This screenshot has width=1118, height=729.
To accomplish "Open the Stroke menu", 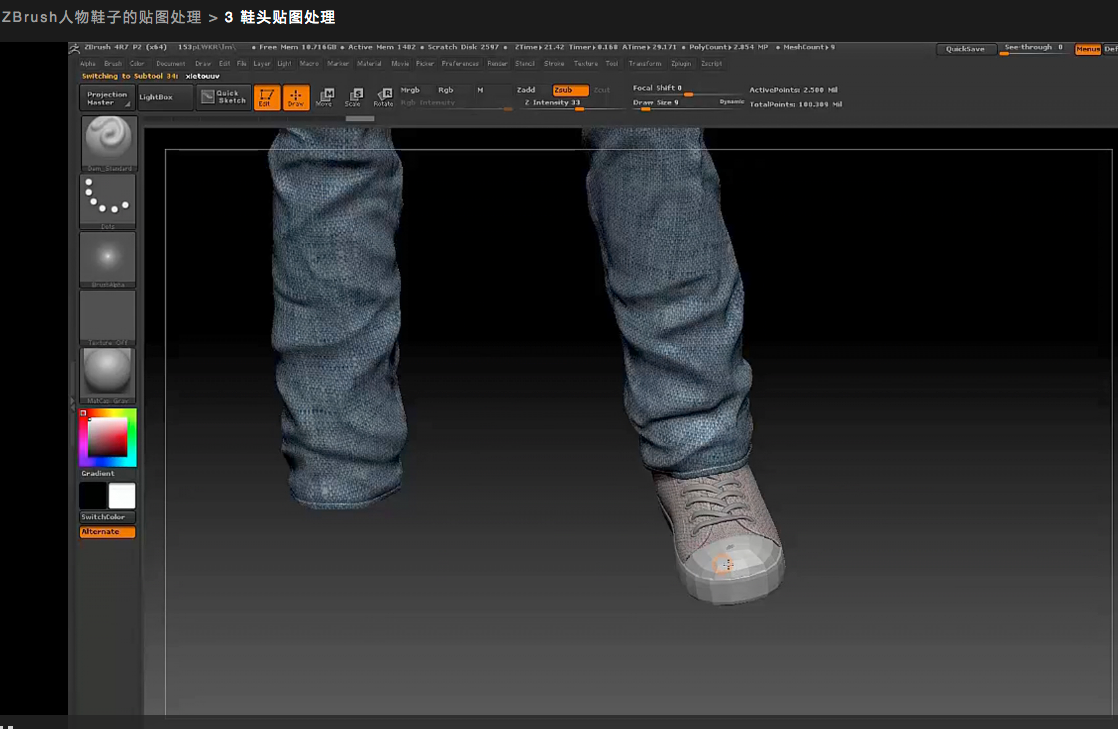I will (x=554, y=63).
